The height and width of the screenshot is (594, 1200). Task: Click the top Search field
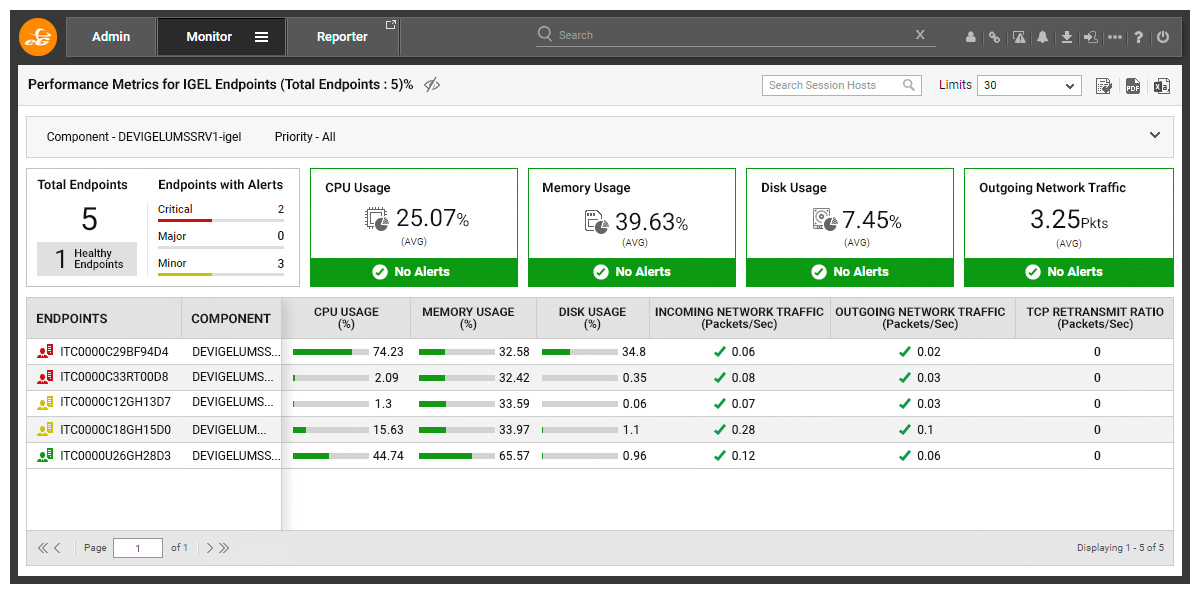click(x=735, y=35)
